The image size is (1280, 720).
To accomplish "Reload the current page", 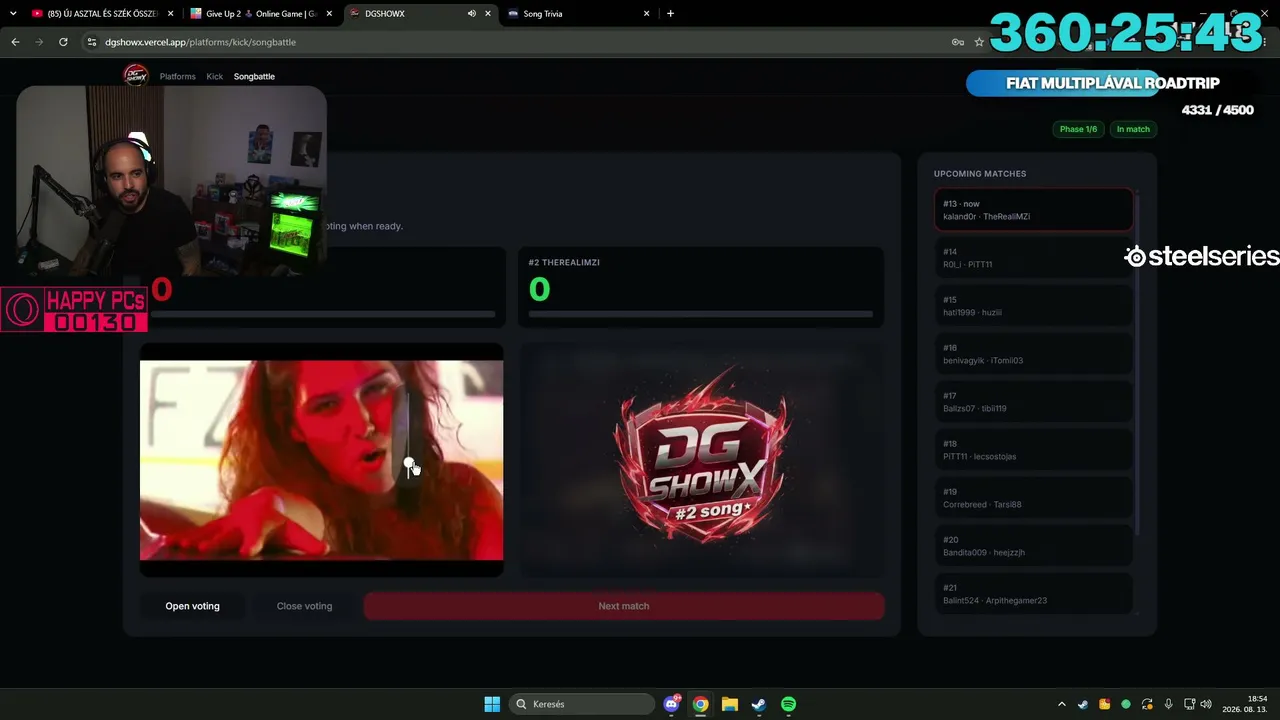I will tap(63, 42).
